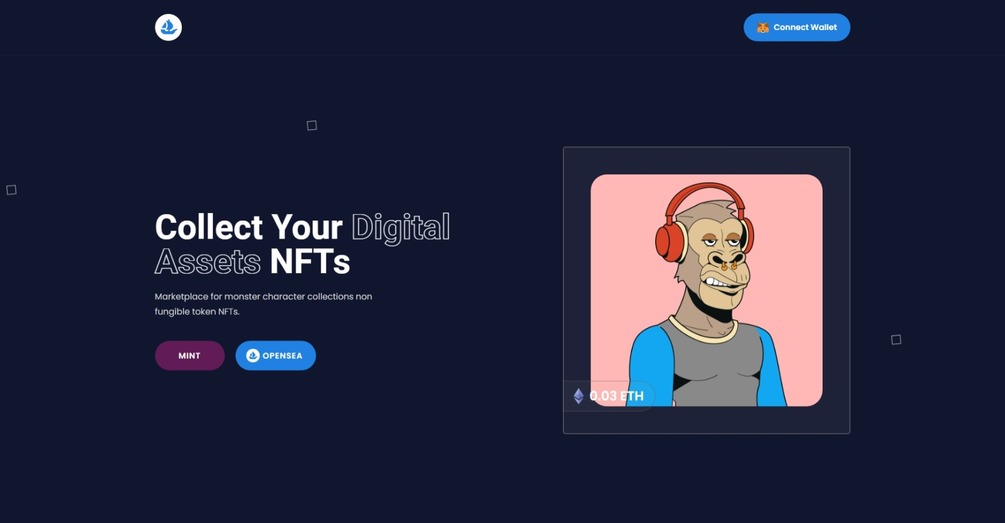Click the Collect Your heading text
1005x523 pixels.
[x=249, y=228]
